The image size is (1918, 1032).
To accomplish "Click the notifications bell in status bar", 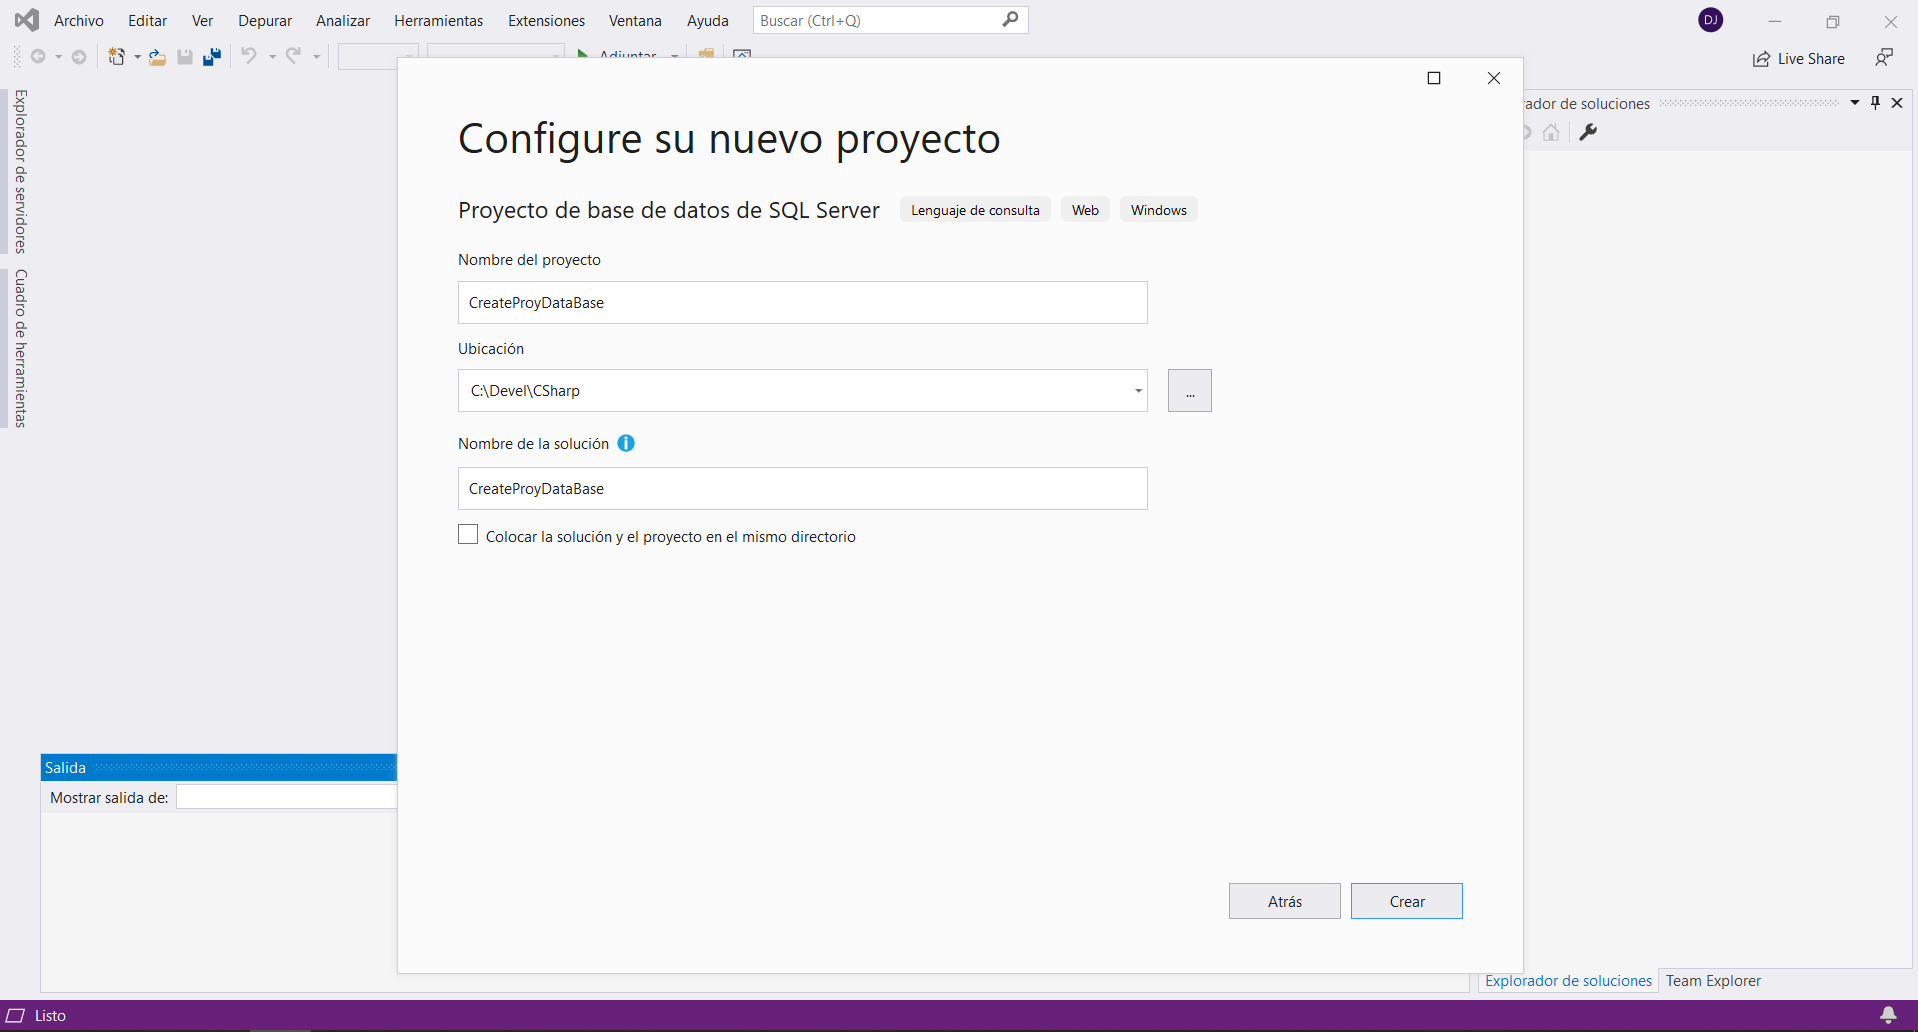I will [x=1888, y=1015].
